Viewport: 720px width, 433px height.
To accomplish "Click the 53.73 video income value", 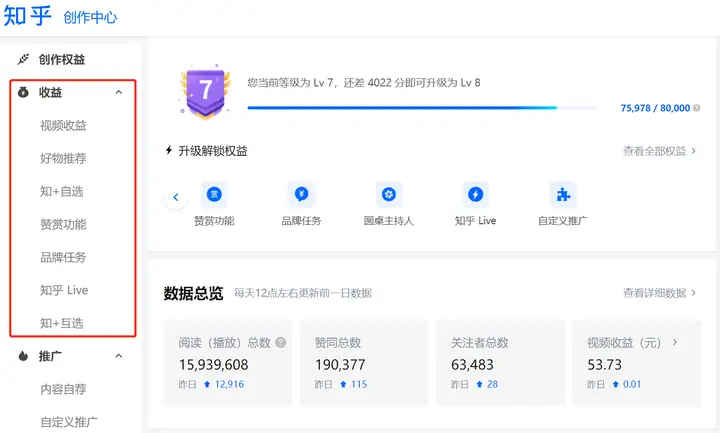I will pyautogui.click(x=604, y=365).
